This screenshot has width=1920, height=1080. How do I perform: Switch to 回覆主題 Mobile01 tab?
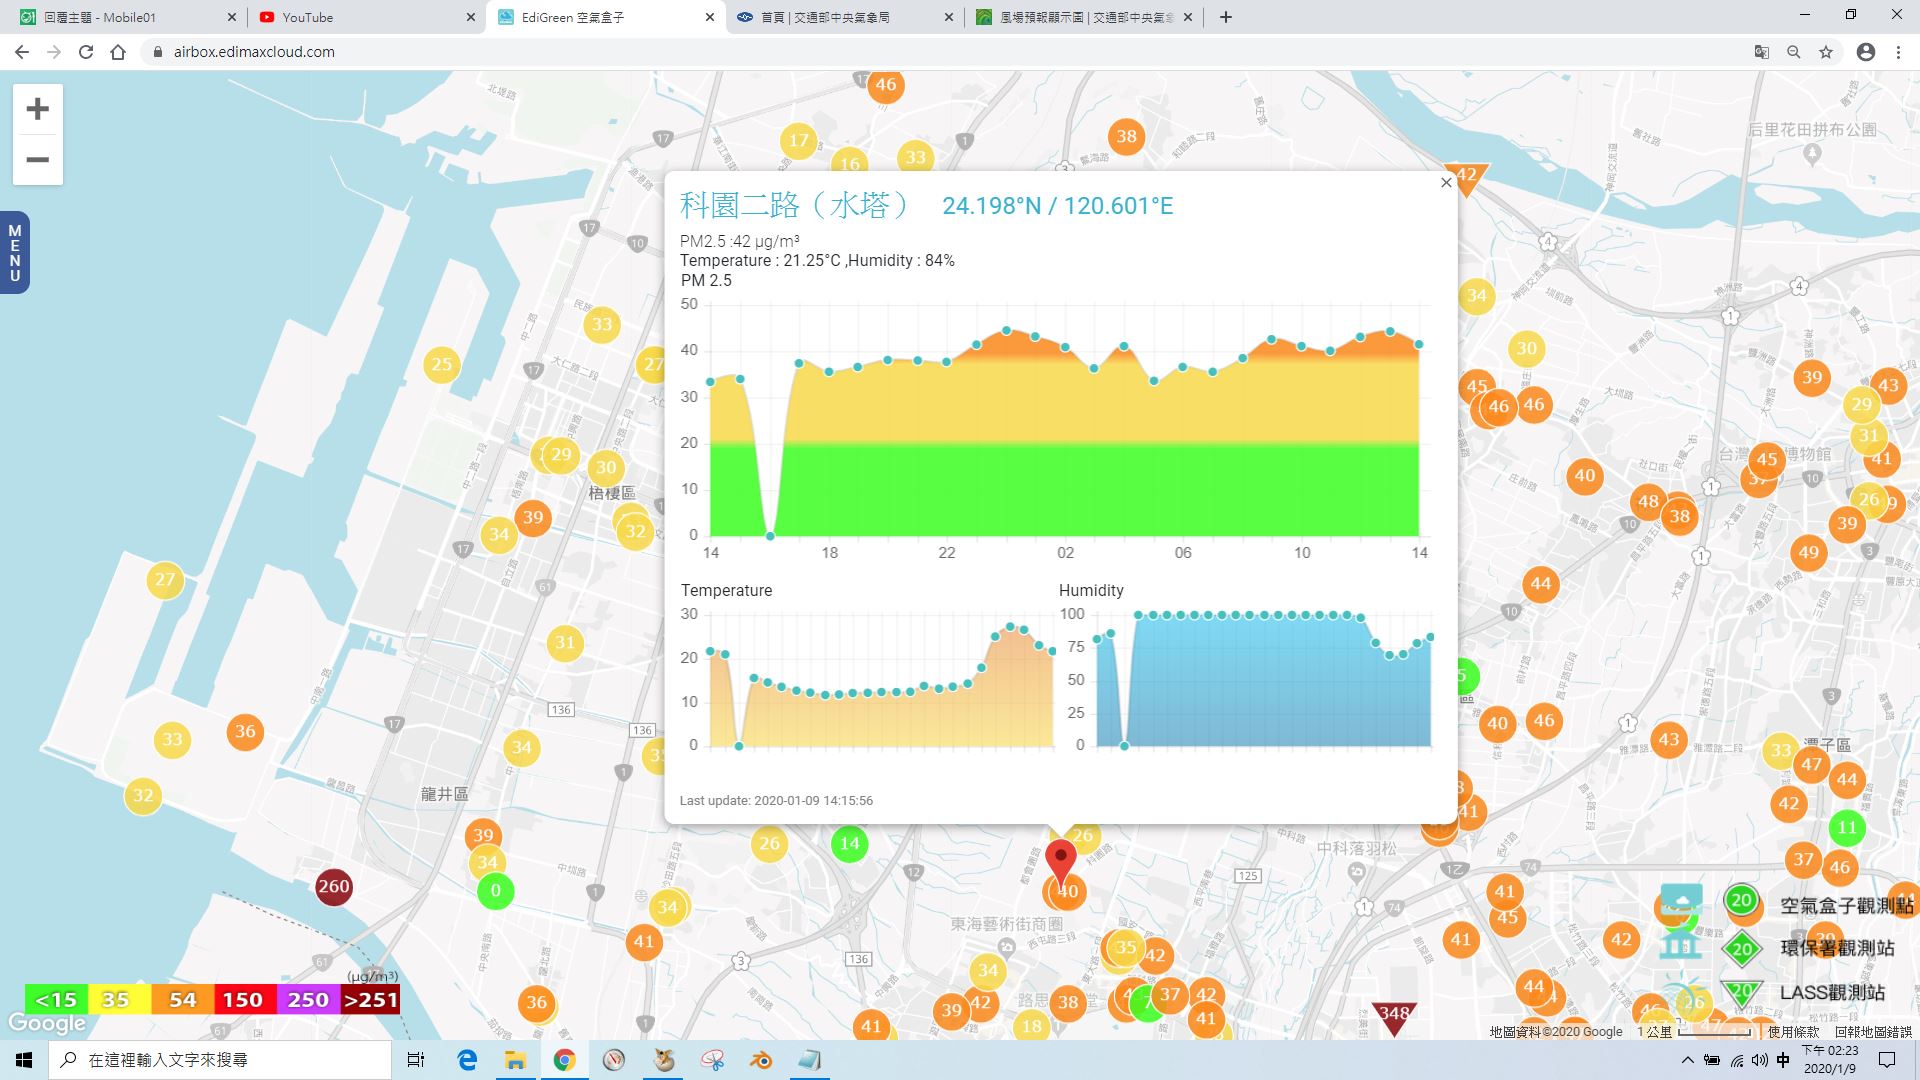[x=123, y=17]
